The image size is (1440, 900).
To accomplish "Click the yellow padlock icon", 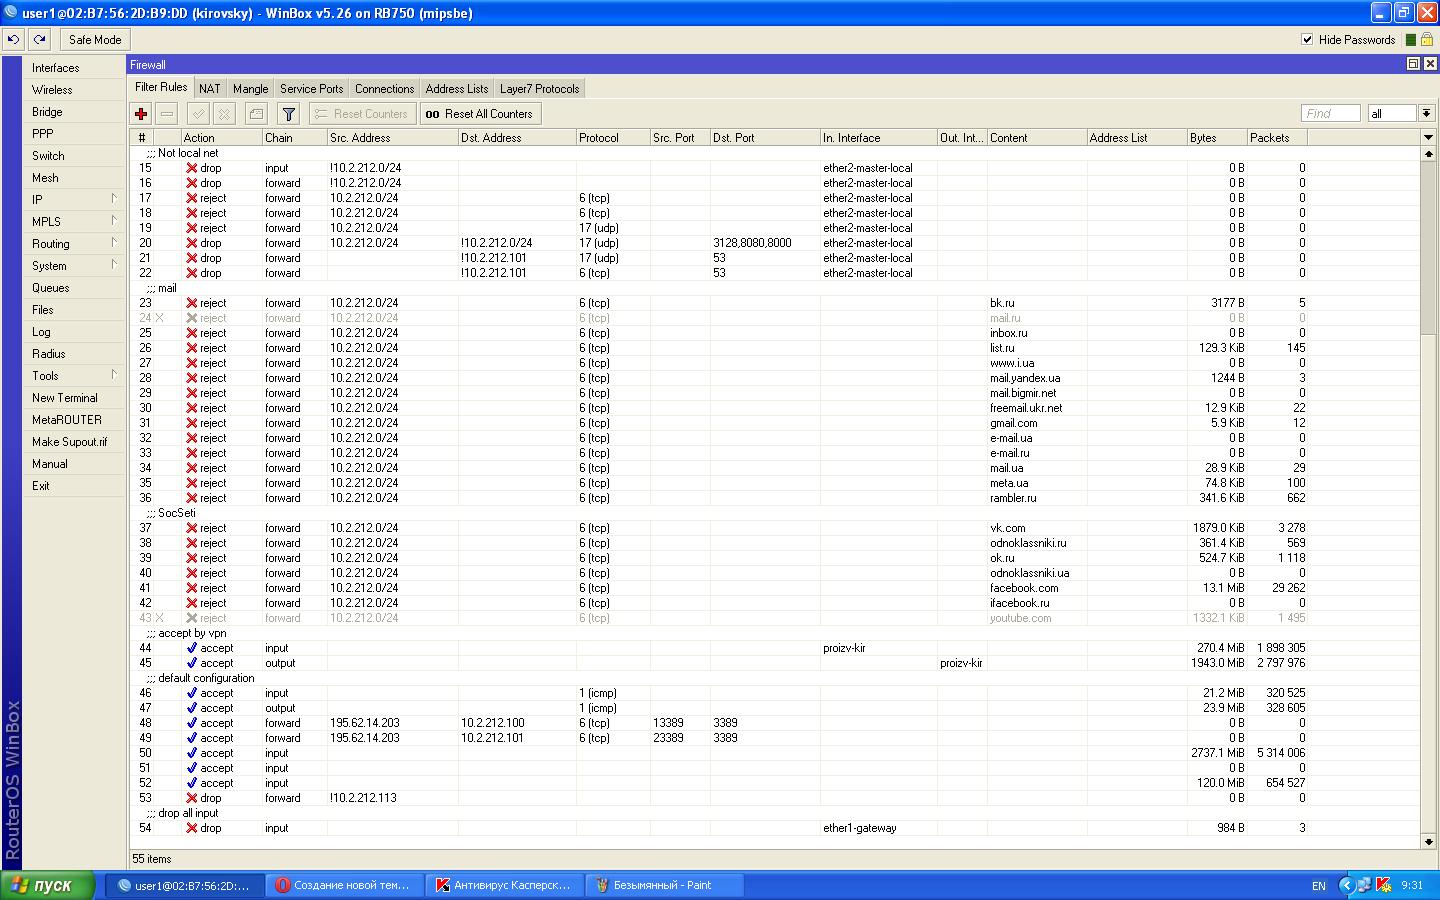I will 1427,40.
